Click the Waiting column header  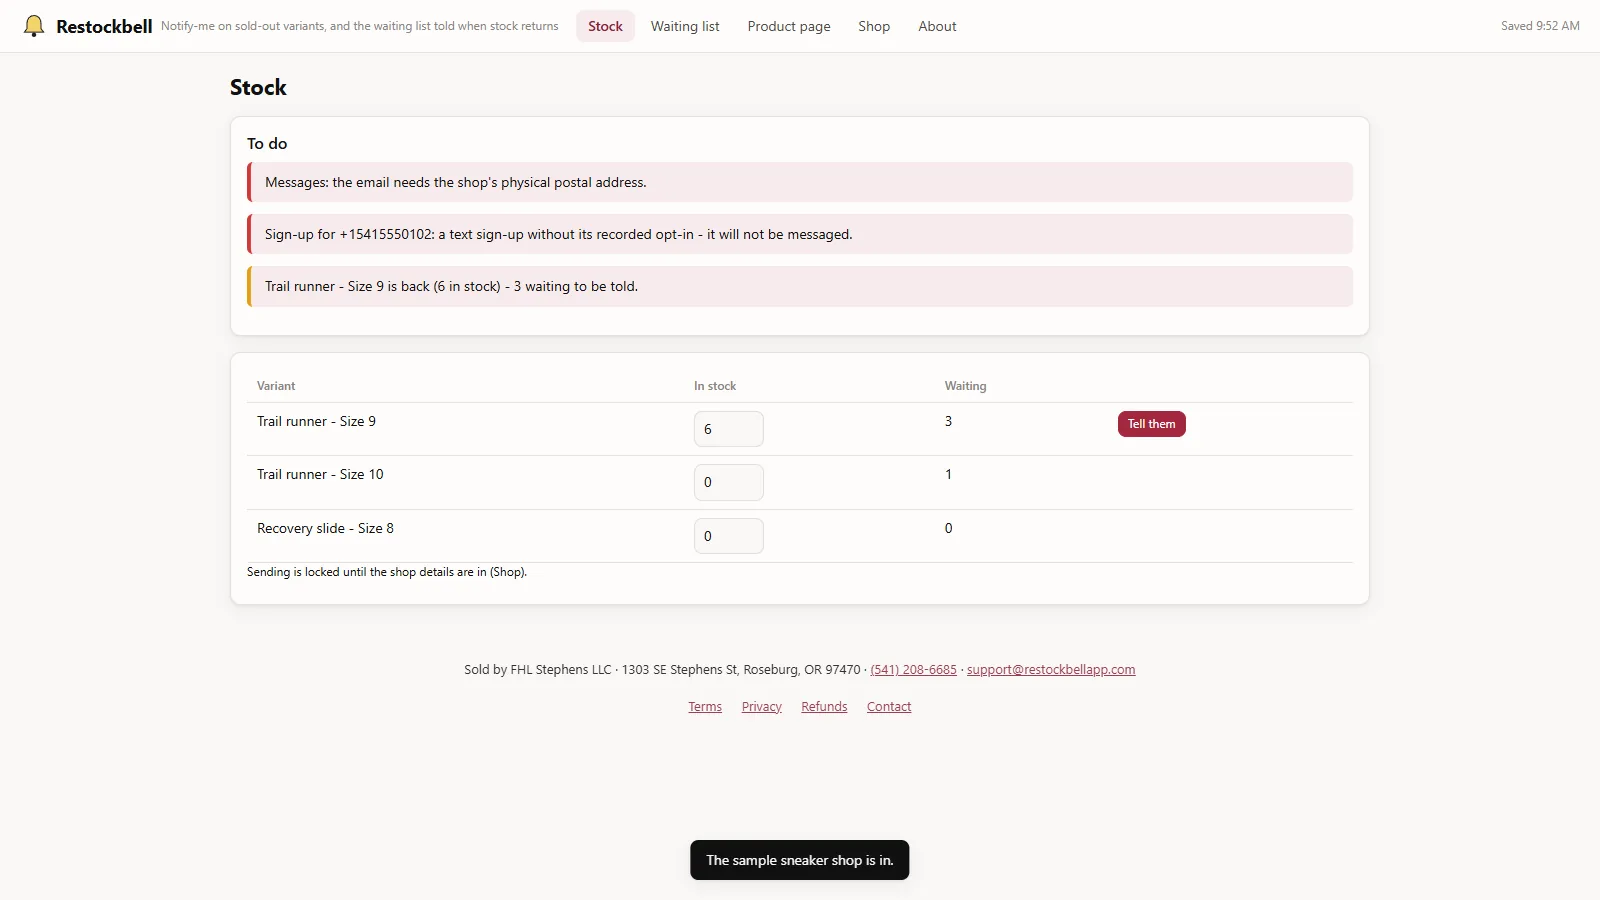(x=965, y=386)
